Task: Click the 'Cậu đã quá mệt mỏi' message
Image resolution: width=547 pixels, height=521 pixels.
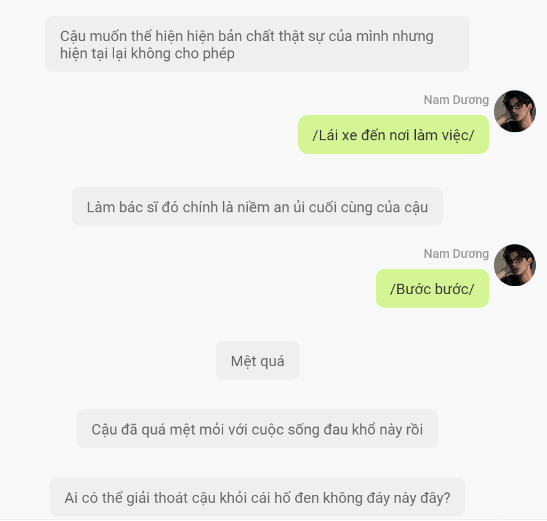Action: coord(257,429)
